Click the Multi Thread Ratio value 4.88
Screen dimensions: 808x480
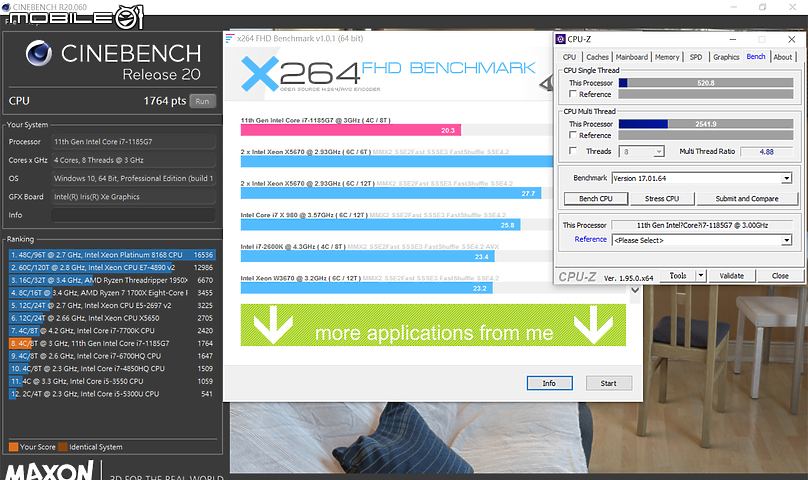click(x=766, y=152)
